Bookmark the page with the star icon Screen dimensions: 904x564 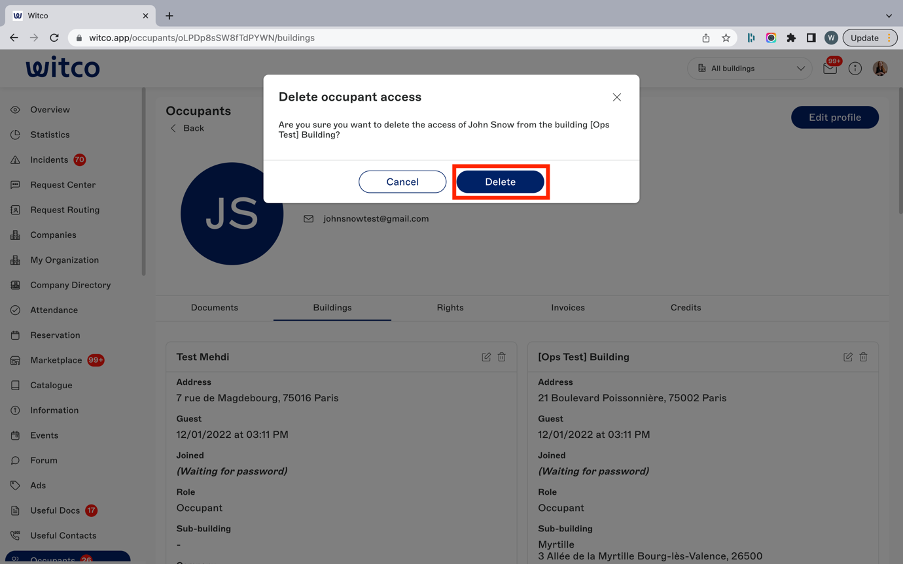[726, 38]
